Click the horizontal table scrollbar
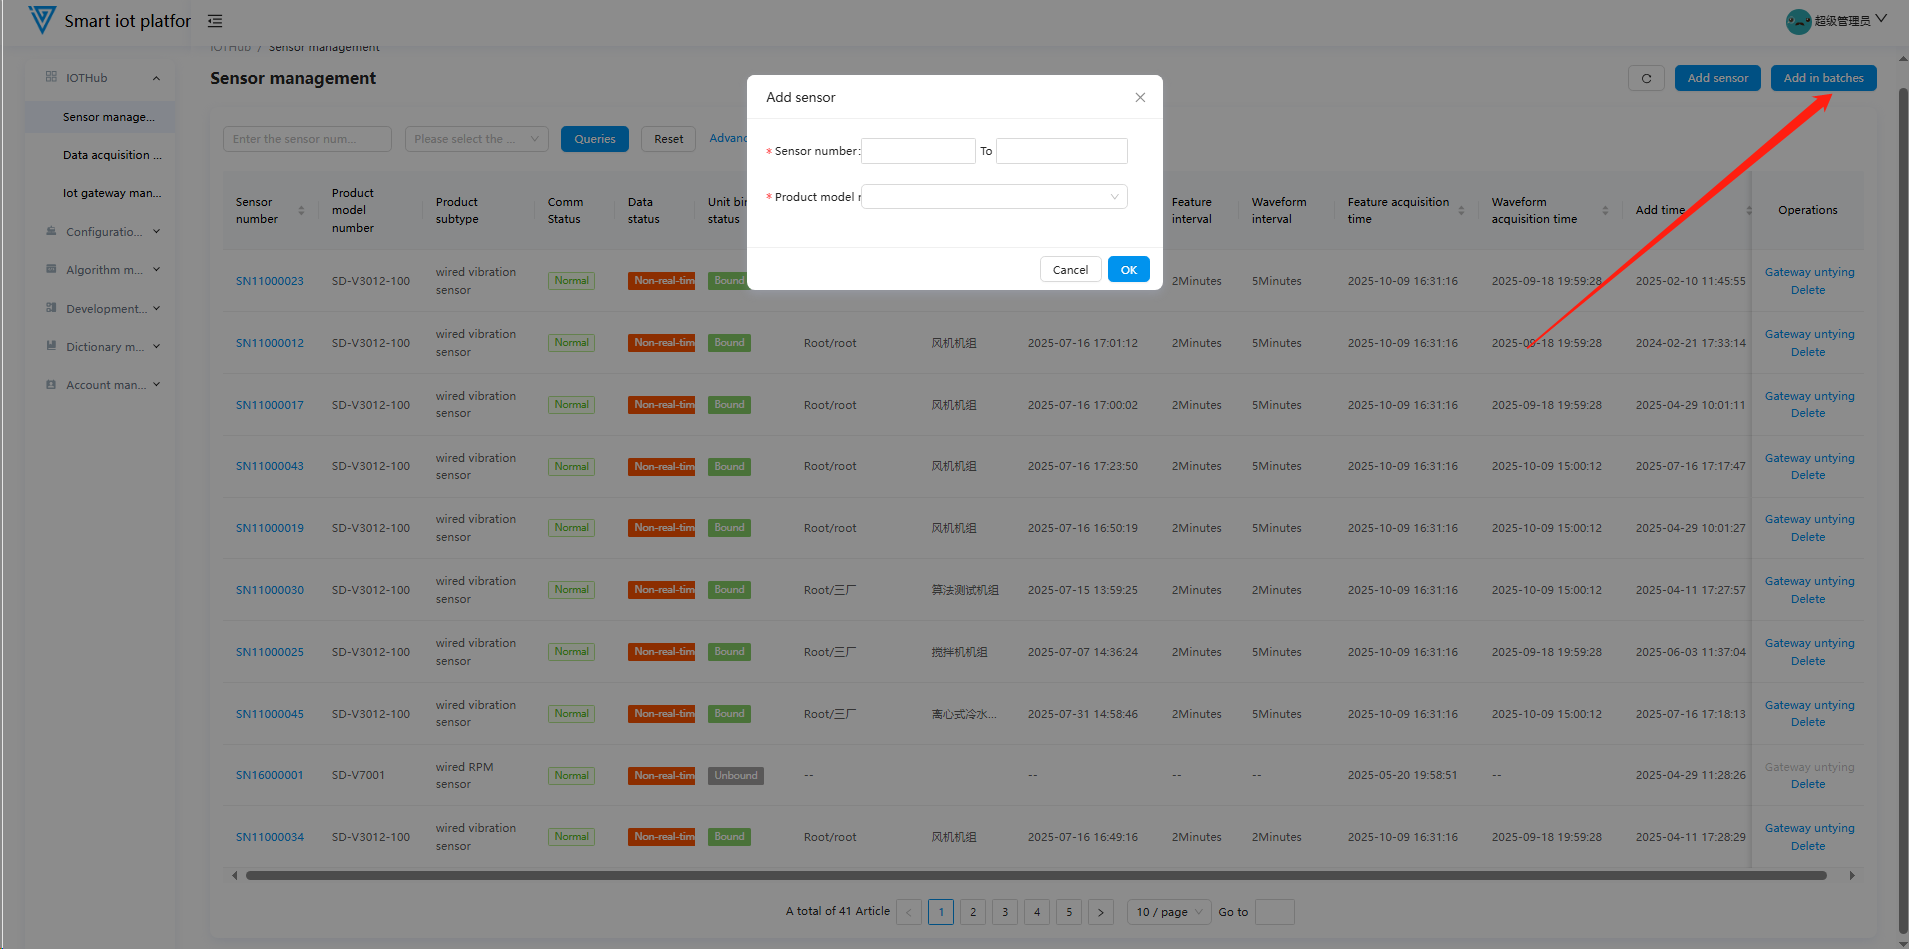Screen dimensions: 1909x949 coord(1036,875)
